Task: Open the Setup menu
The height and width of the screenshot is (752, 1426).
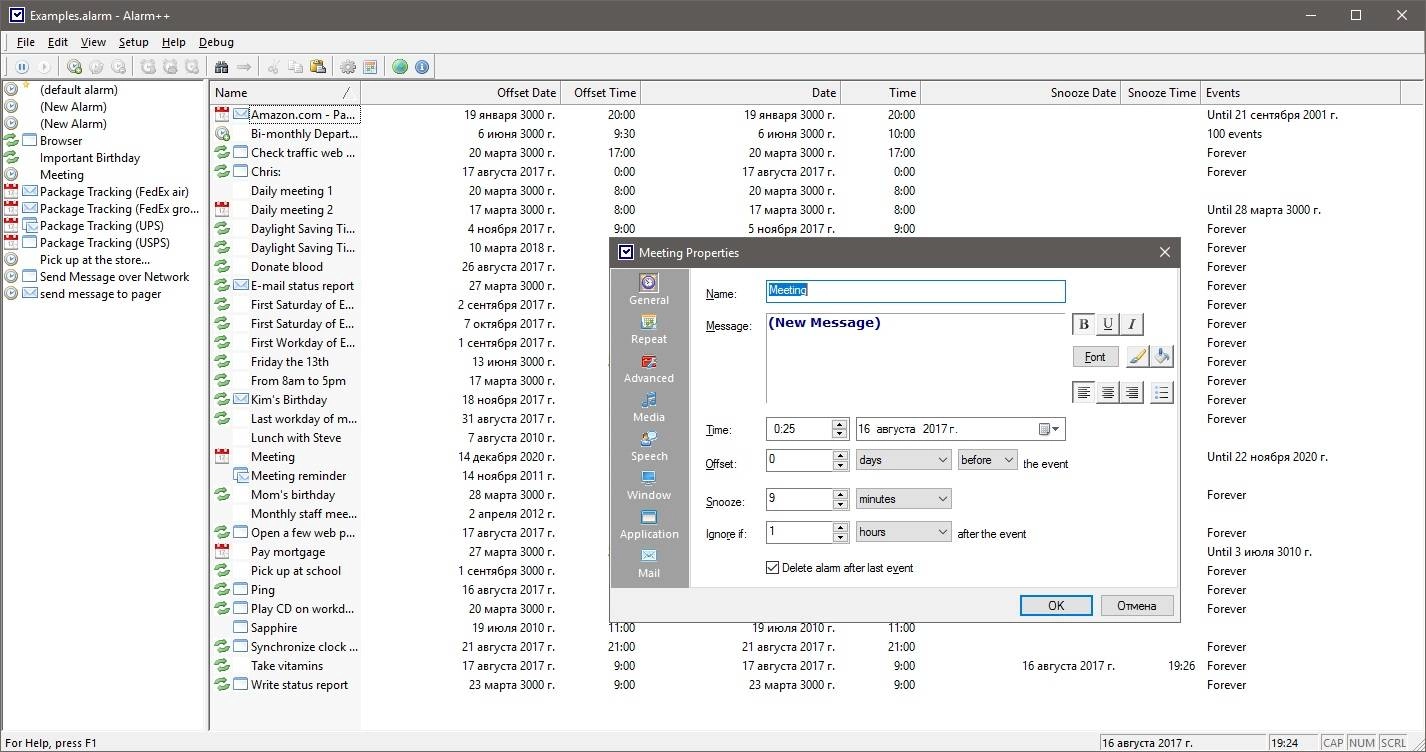Action: point(133,42)
